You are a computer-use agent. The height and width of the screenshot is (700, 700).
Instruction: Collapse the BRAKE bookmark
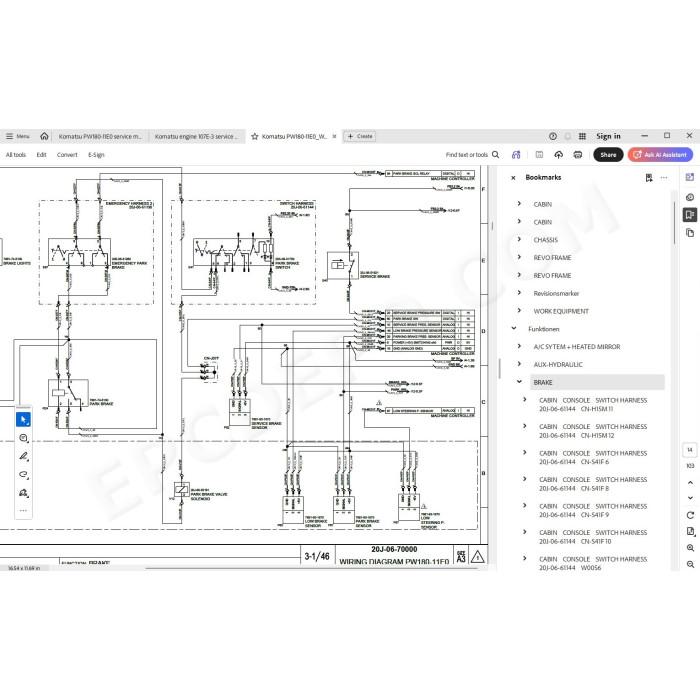[519, 382]
